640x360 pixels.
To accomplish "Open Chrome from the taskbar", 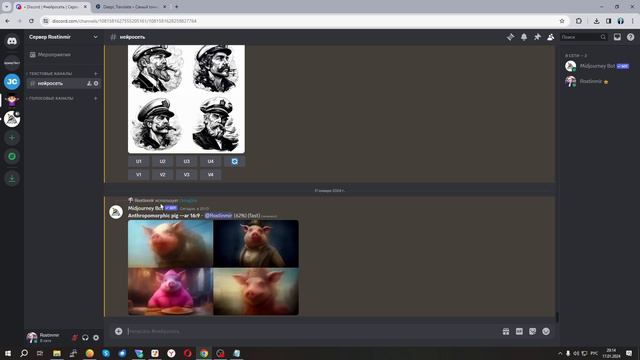I will point(204,353).
